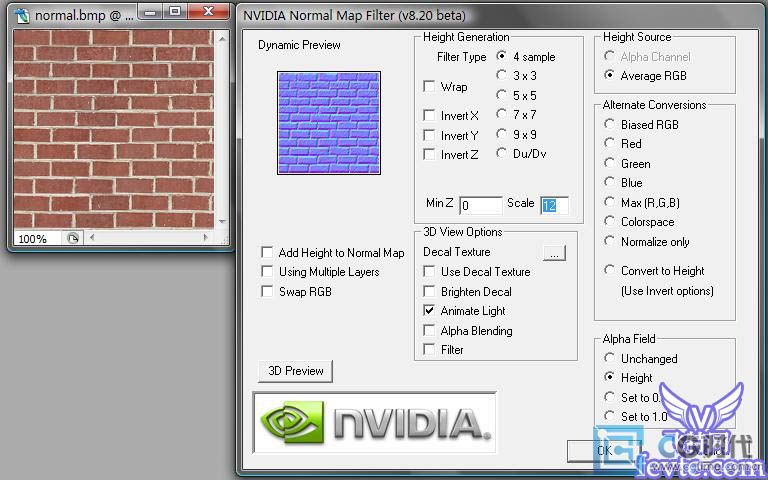Click the normal.bmp document file icon
The height and width of the screenshot is (480, 768).
coord(22,15)
